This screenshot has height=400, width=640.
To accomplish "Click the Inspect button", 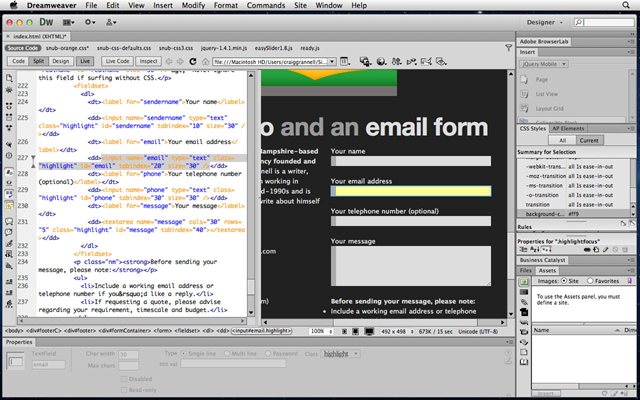I will 148,61.
